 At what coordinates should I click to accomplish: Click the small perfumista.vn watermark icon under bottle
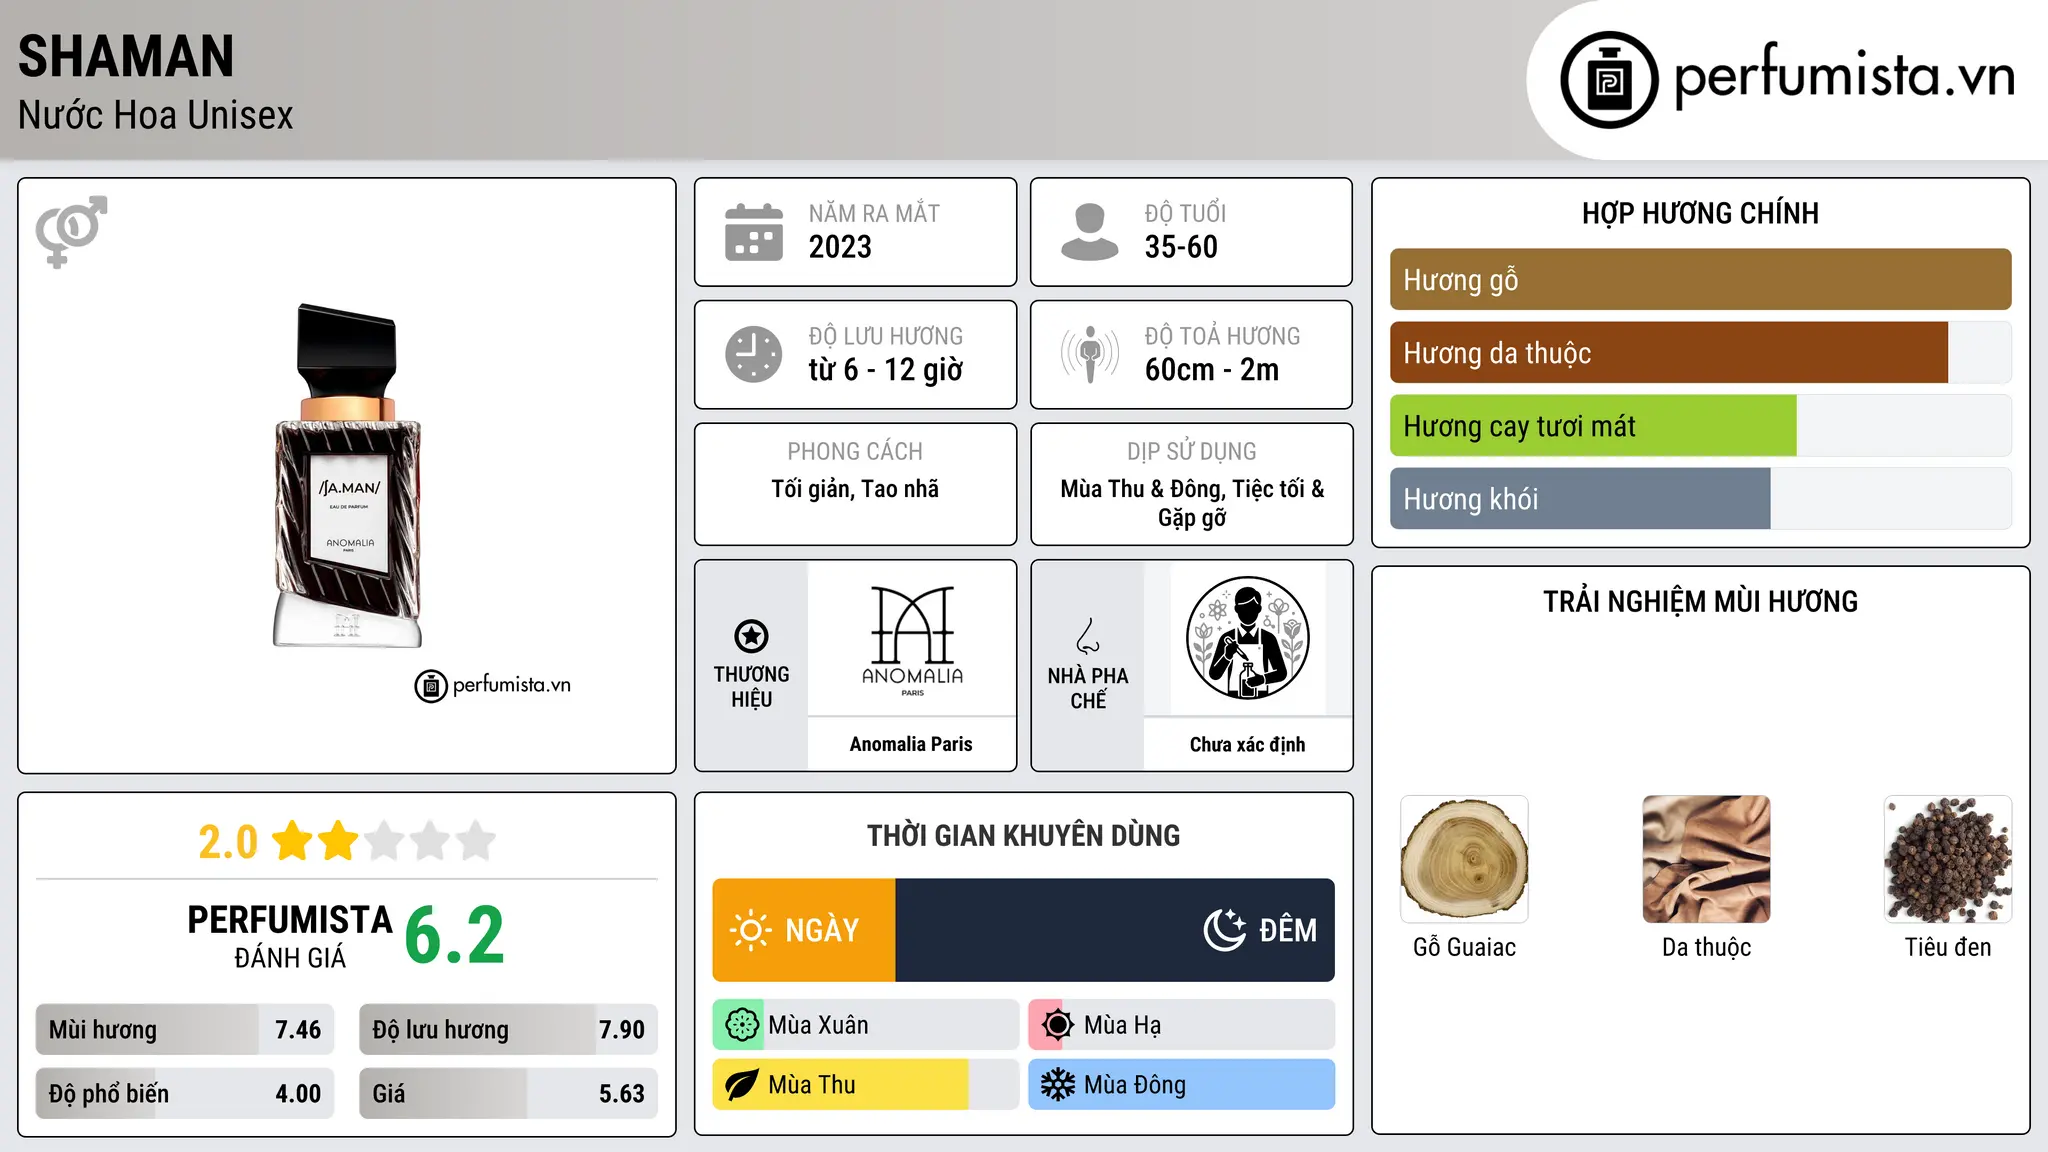431,686
